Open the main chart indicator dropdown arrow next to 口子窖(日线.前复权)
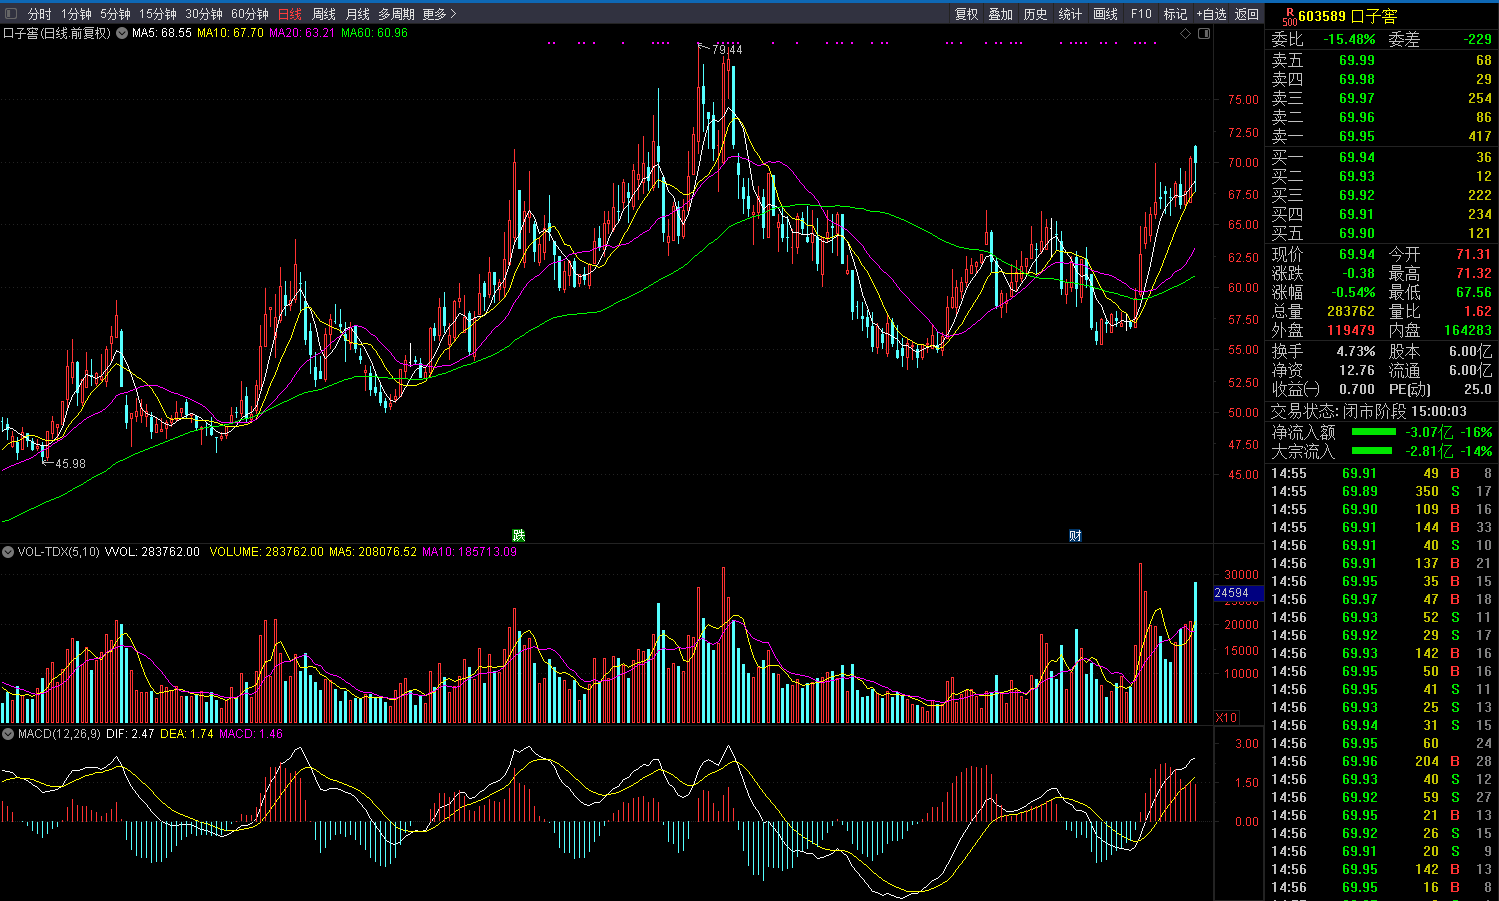Image resolution: width=1499 pixels, height=901 pixels. pos(122,33)
